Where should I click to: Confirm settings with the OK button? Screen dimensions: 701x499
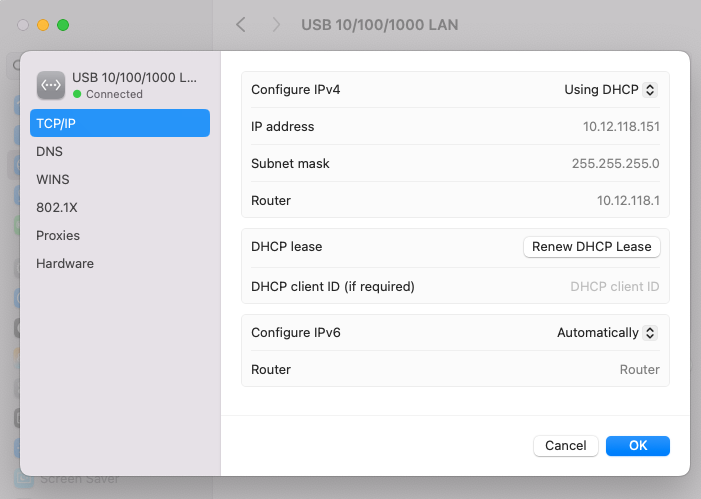tap(637, 446)
